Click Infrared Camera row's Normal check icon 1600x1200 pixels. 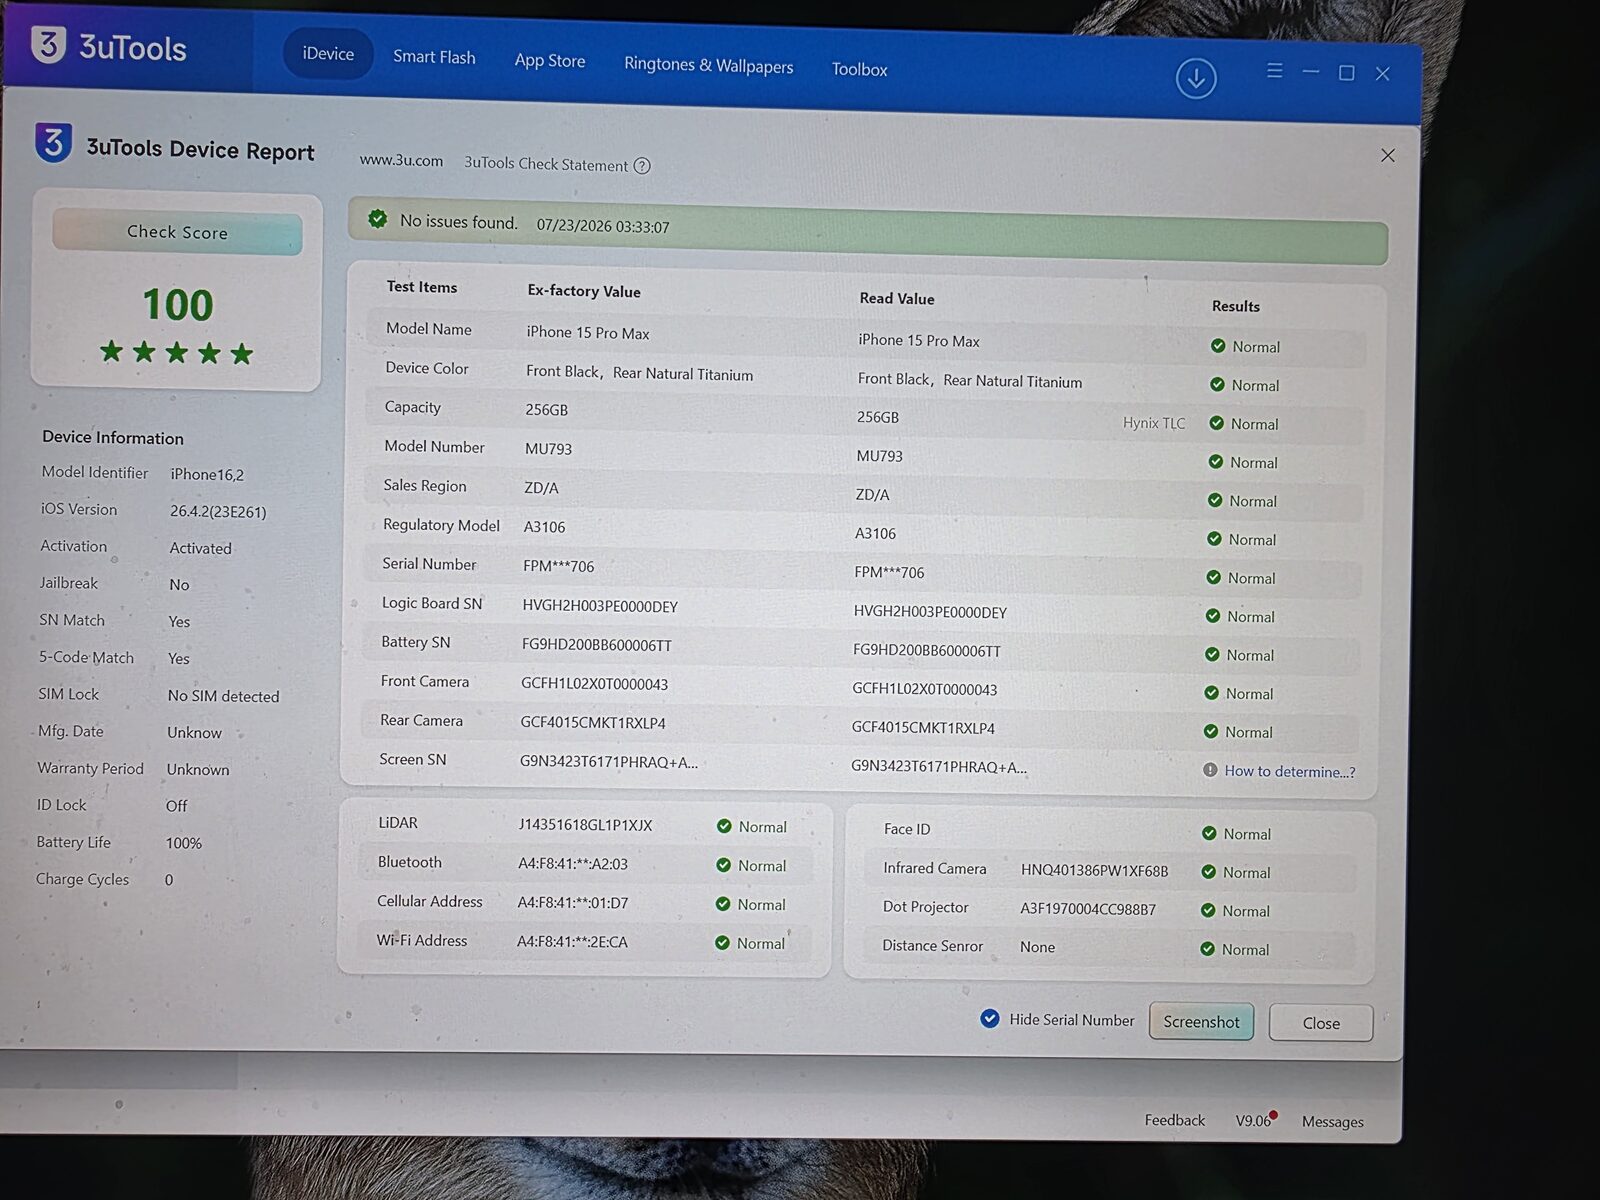coord(1208,872)
